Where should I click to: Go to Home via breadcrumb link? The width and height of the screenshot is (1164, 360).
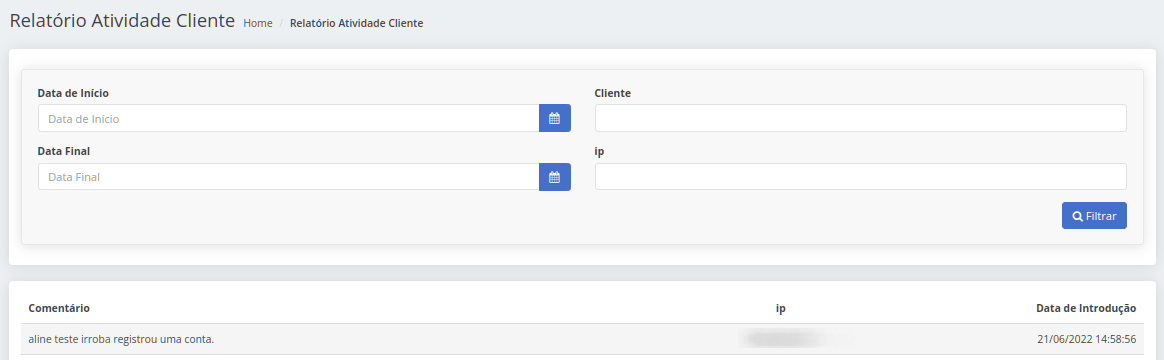(258, 23)
